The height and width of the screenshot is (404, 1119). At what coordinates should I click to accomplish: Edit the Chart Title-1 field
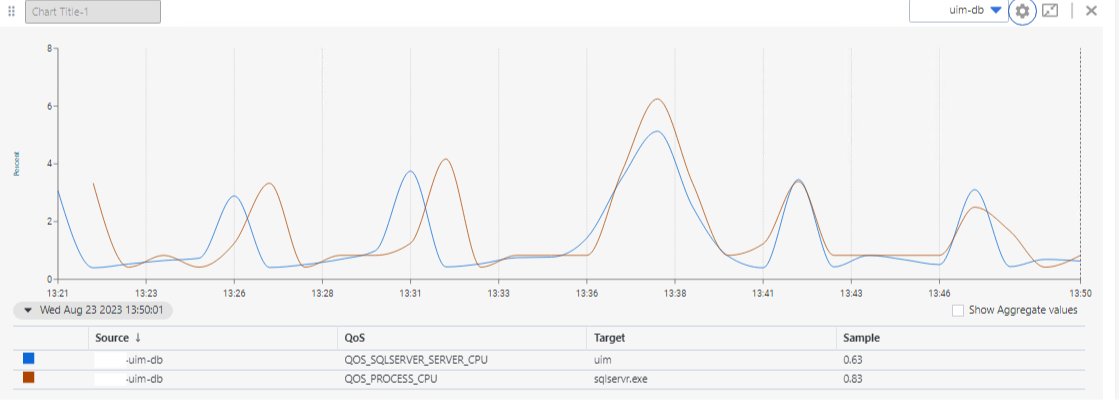(x=93, y=12)
